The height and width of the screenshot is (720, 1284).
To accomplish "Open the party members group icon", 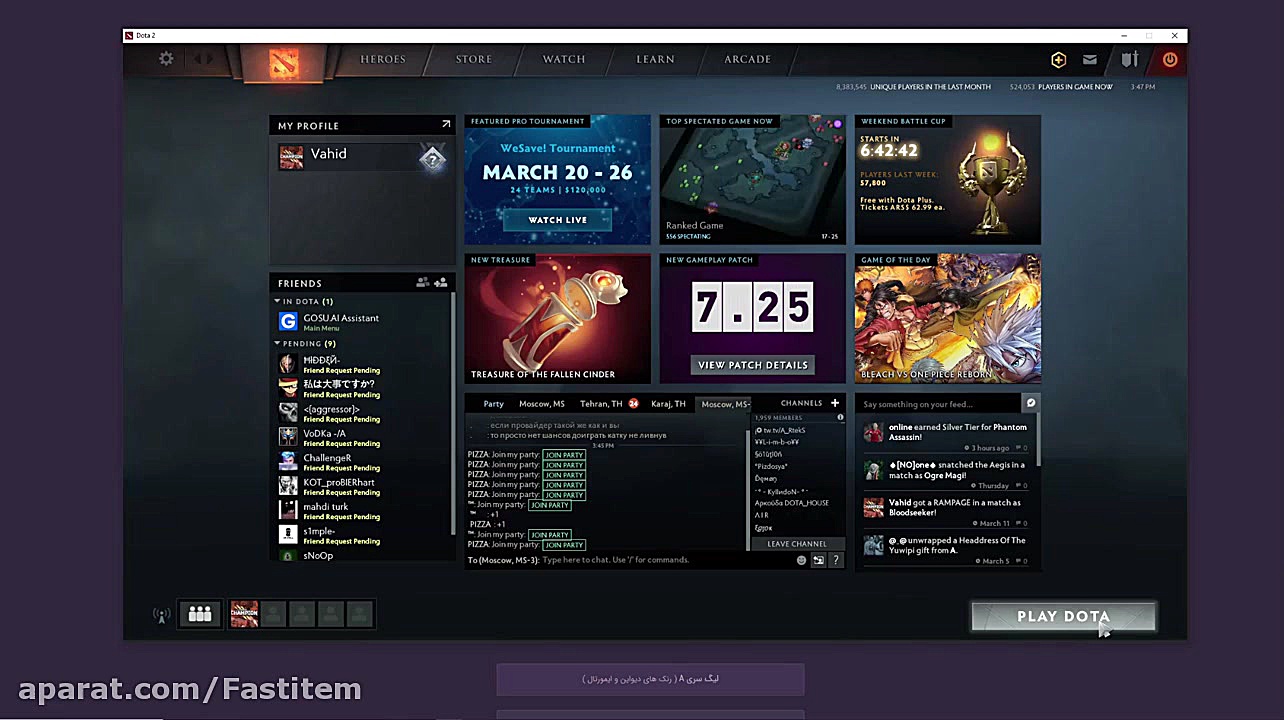I will click(200, 614).
